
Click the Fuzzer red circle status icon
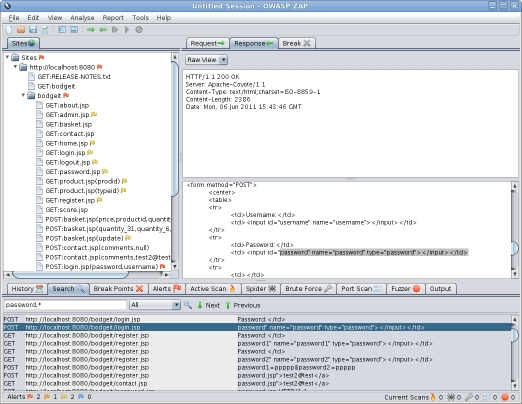coord(505,397)
